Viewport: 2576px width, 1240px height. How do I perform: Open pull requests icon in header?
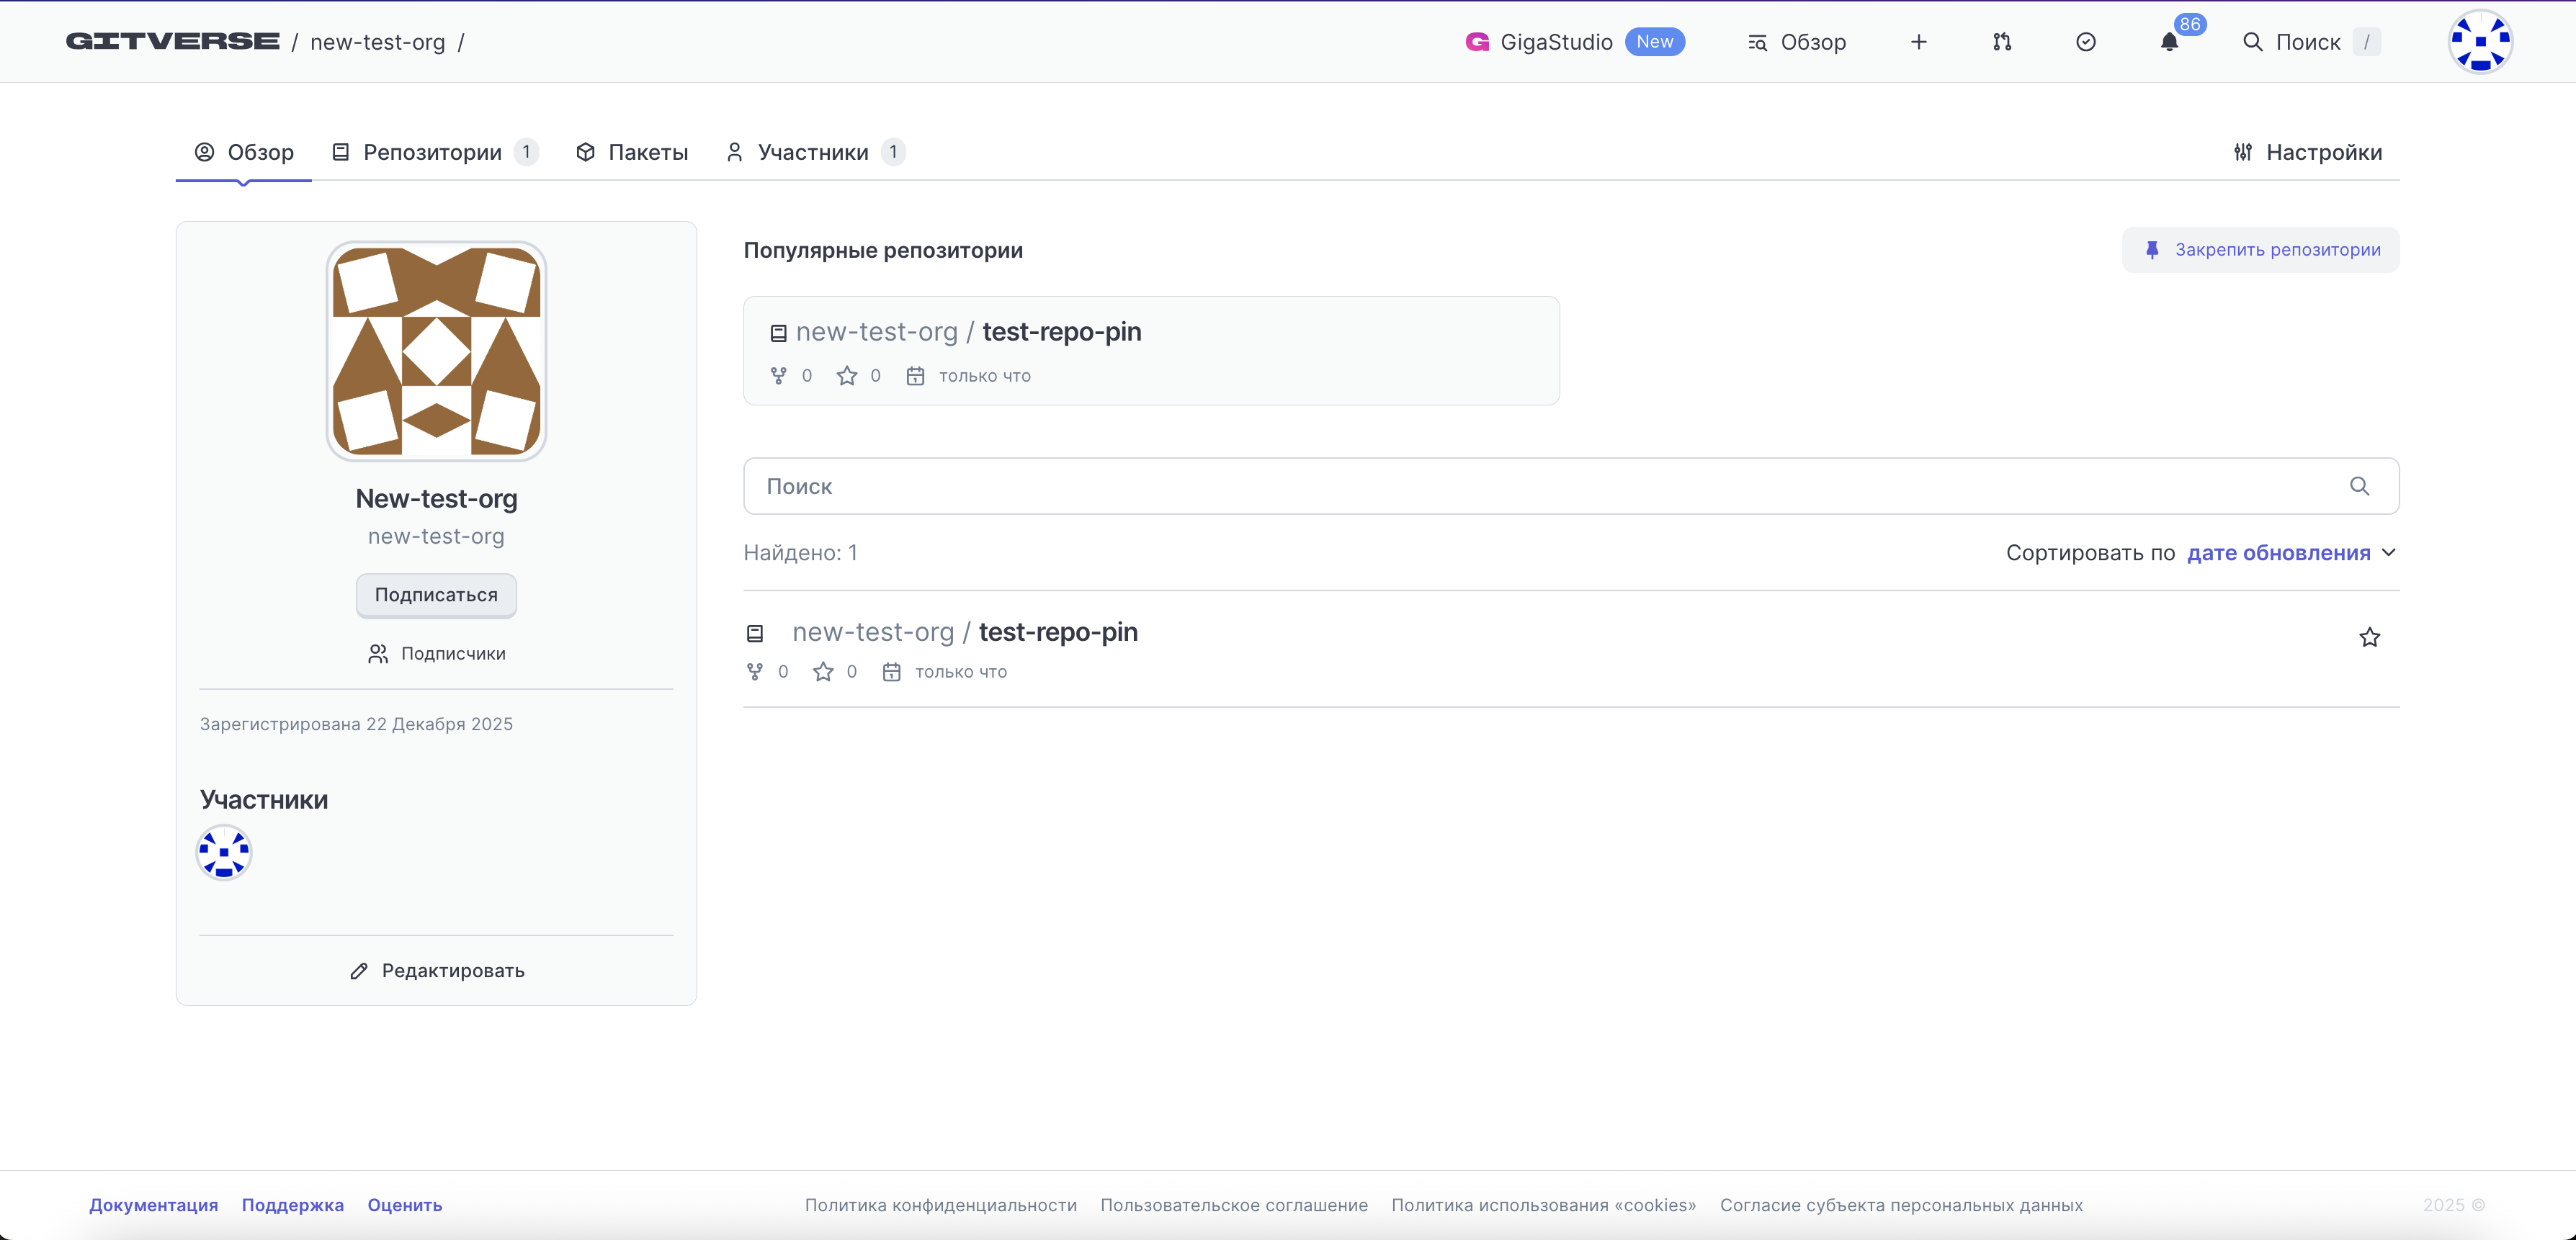point(2001,42)
